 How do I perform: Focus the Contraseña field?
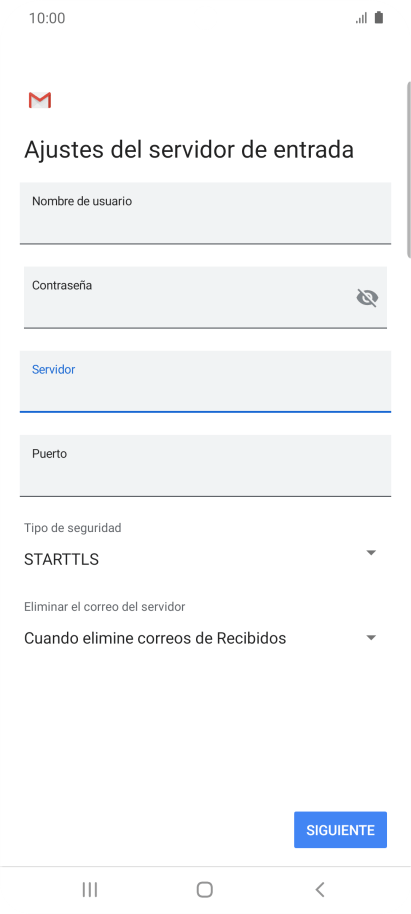(x=205, y=297)
